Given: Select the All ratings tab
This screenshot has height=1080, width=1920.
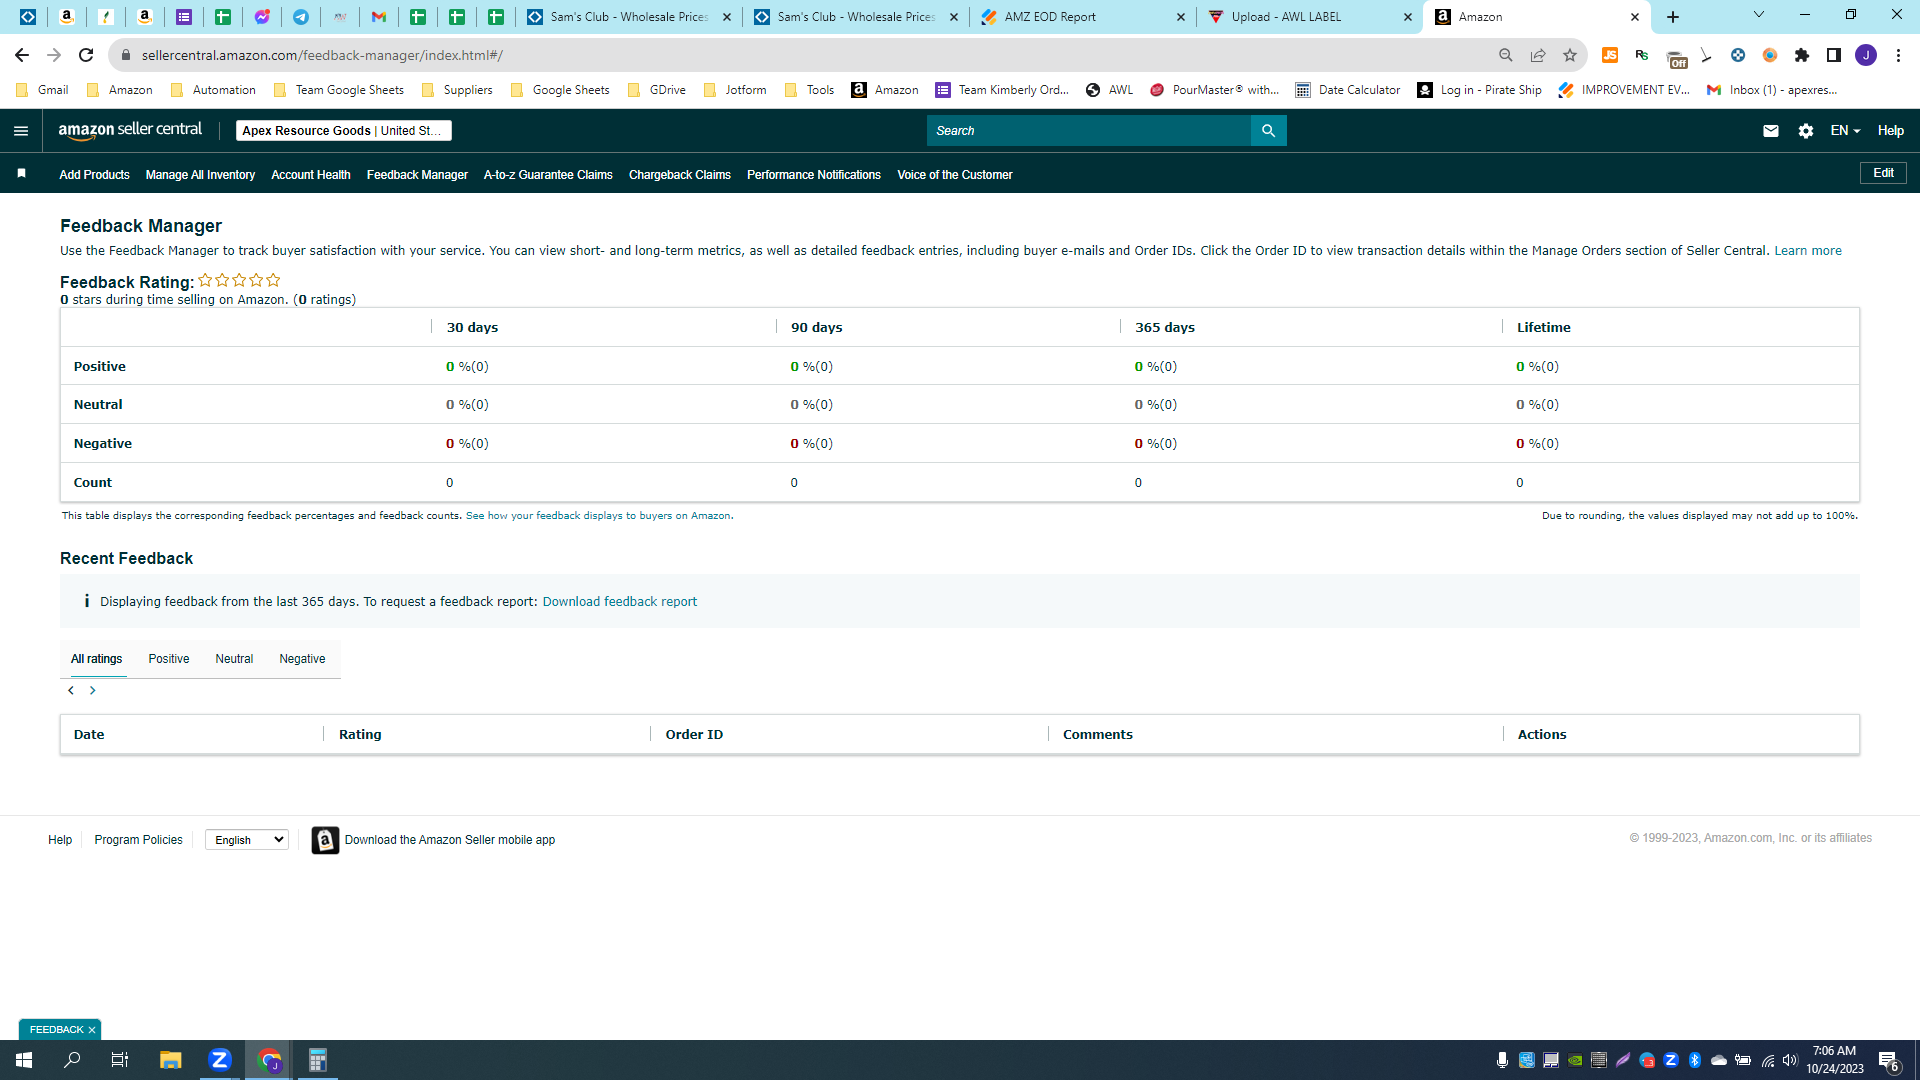Looking at the screenshot, I should [x=96, y=659].
